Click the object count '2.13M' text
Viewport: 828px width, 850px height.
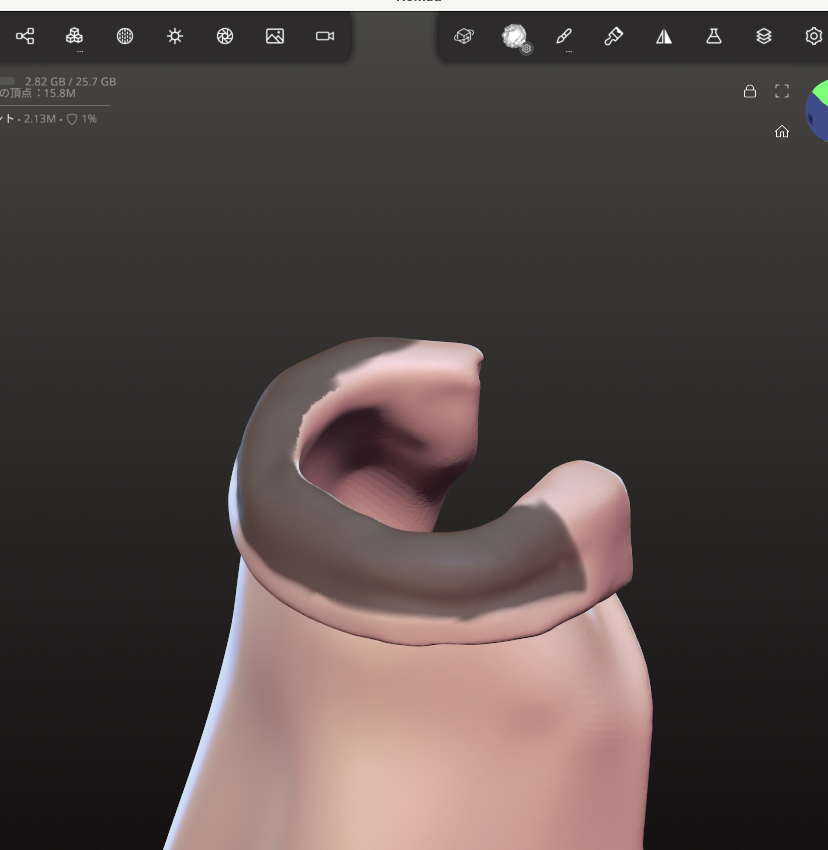pyautogui.click(x=40, y=119)
